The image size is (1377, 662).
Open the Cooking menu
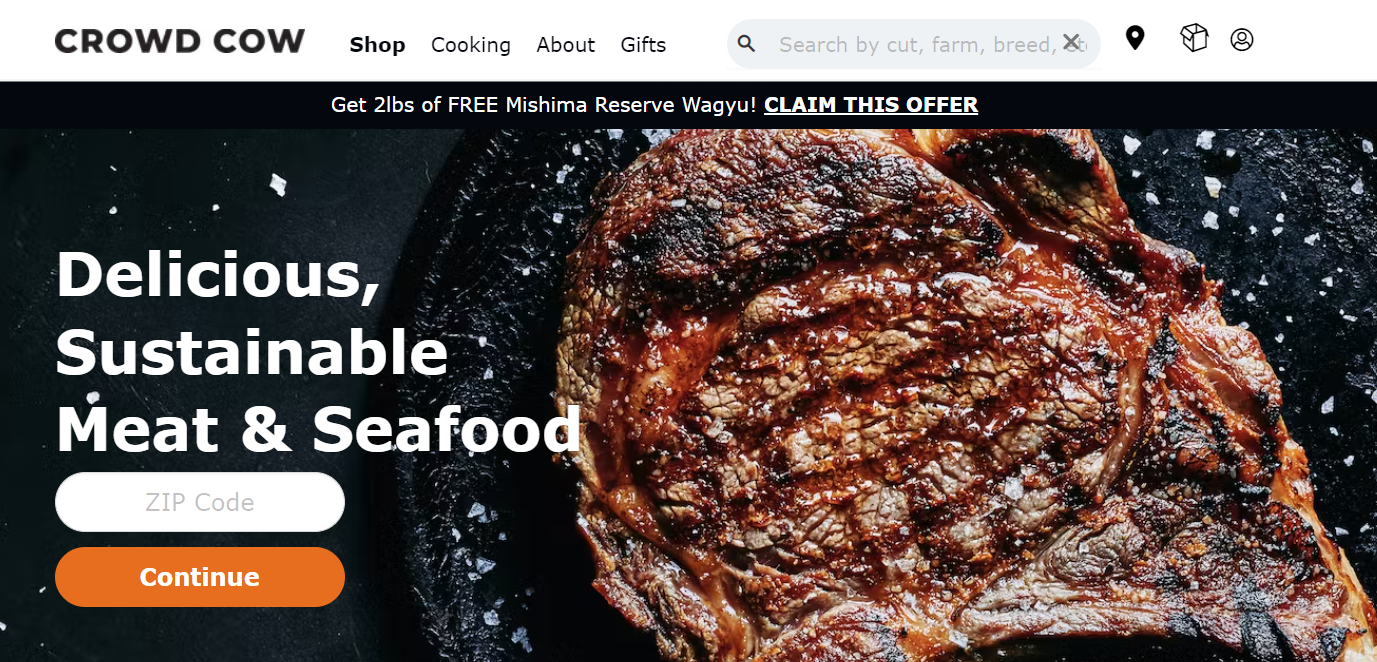[471, 45]
